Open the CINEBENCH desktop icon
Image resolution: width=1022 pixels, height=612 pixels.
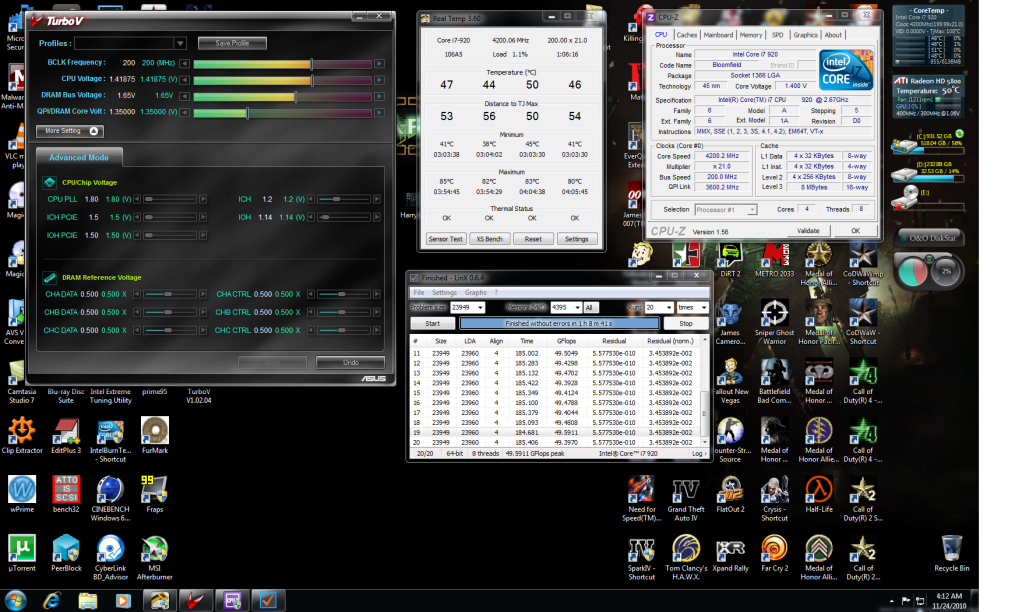(110, 499)
